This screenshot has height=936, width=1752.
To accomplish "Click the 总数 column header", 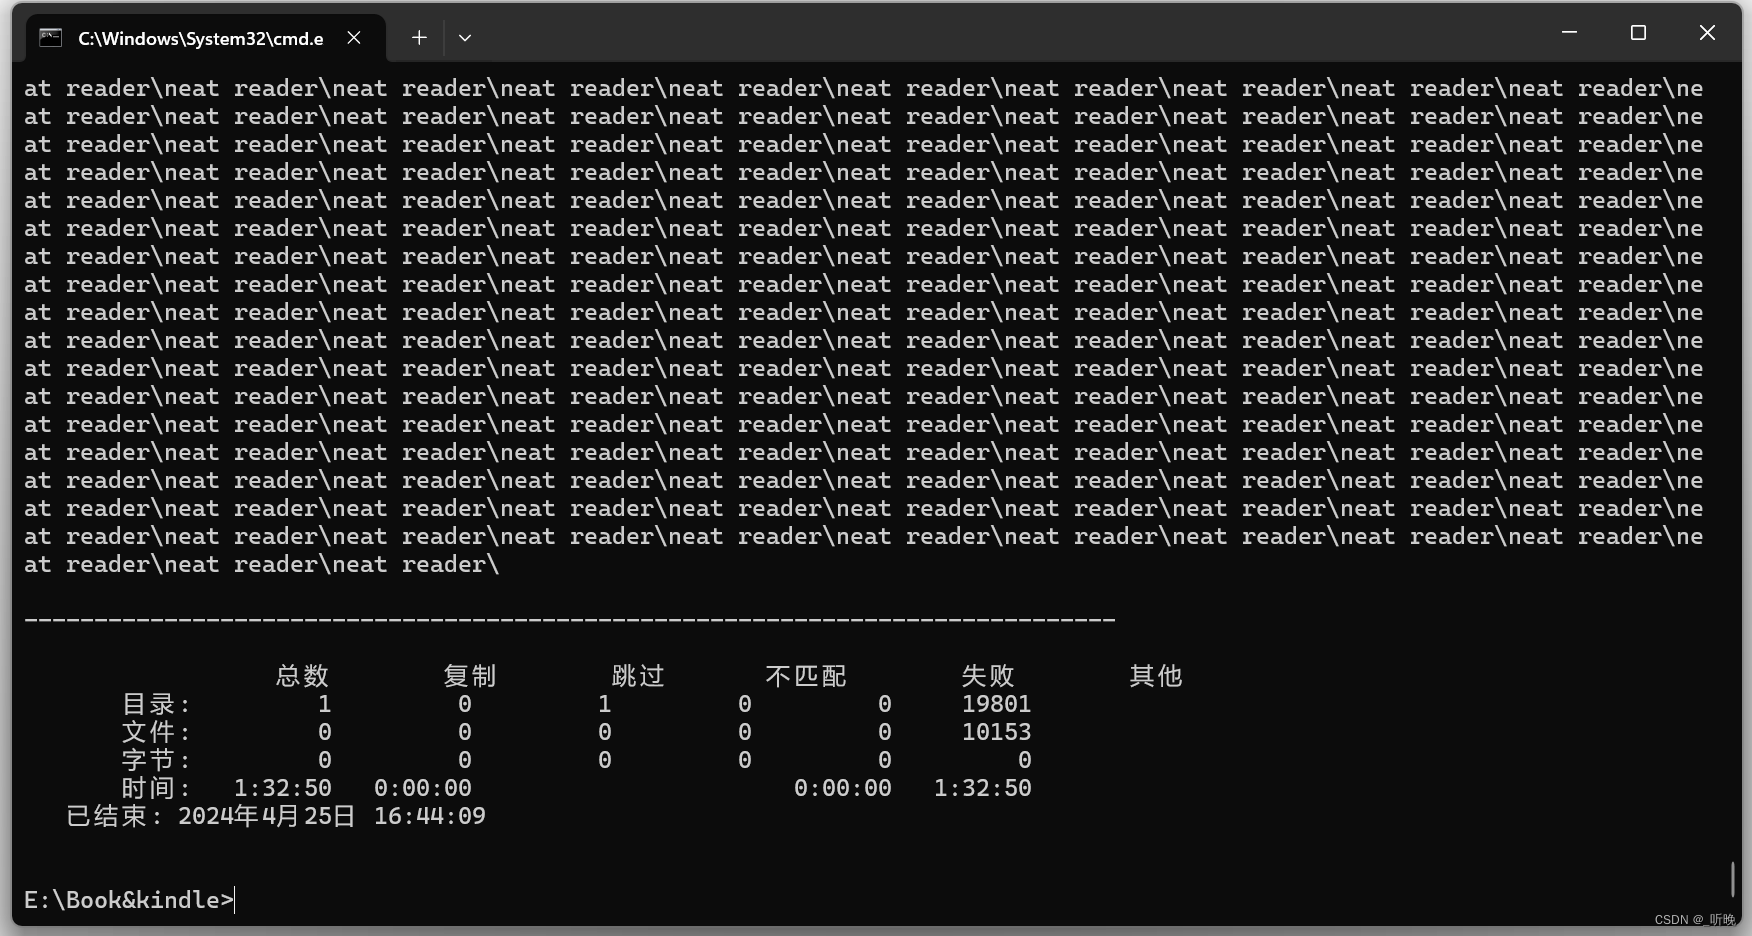I will click(302, 676).
